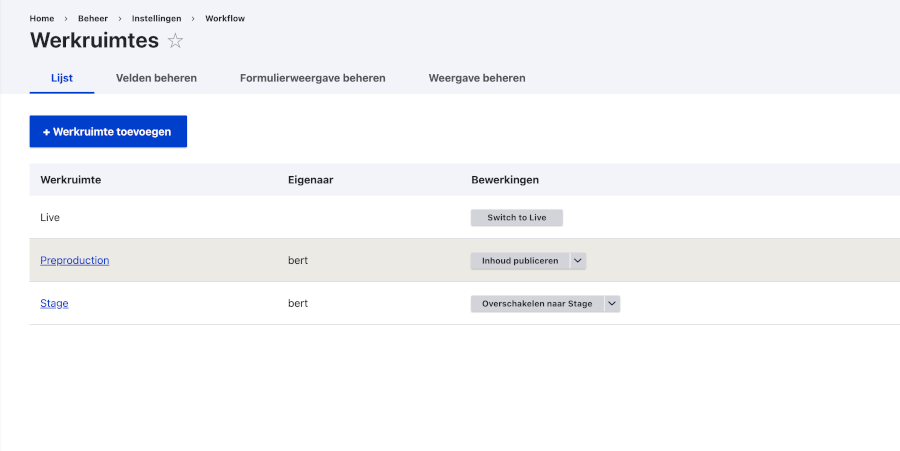Open the Formulierweergave beheren tab
Screen dimensions: 900x451
pos(313,78)
